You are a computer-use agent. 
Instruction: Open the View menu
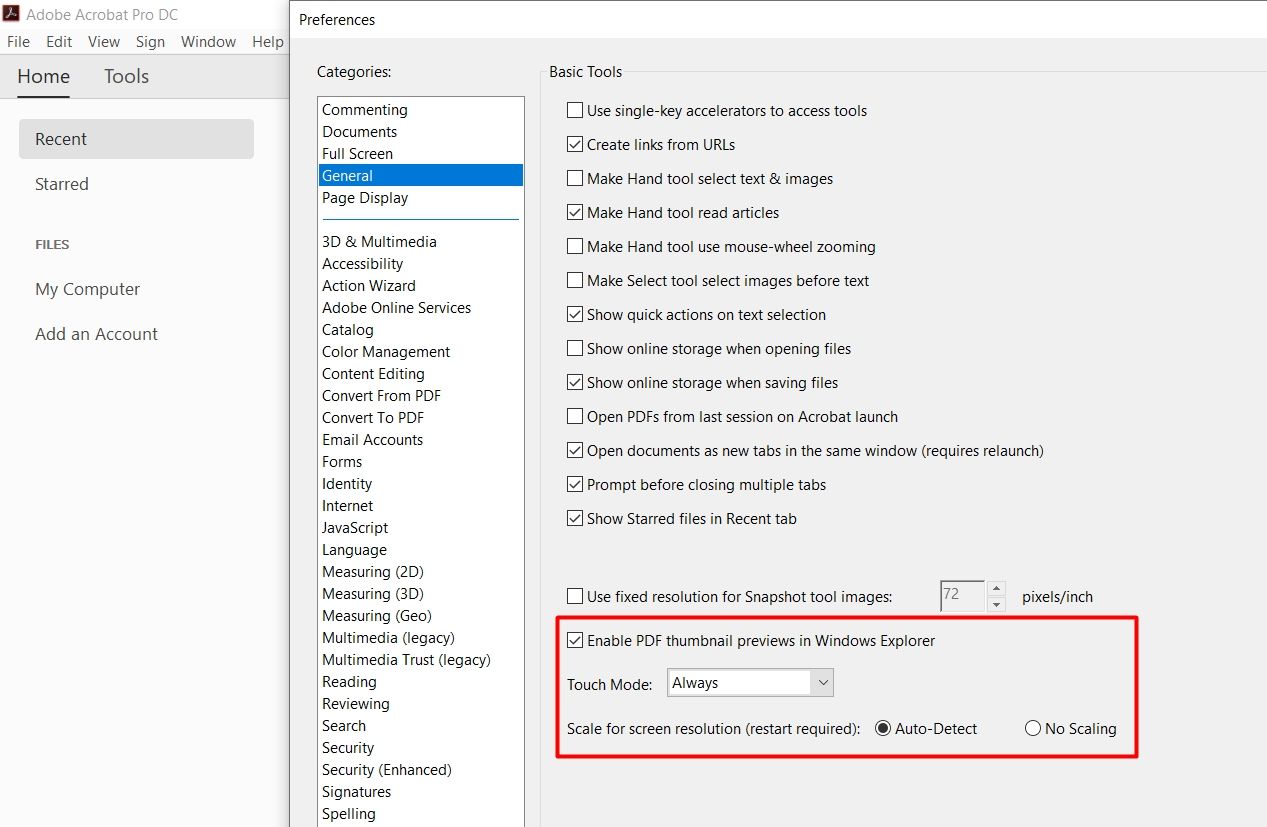[x=104, y=42]
